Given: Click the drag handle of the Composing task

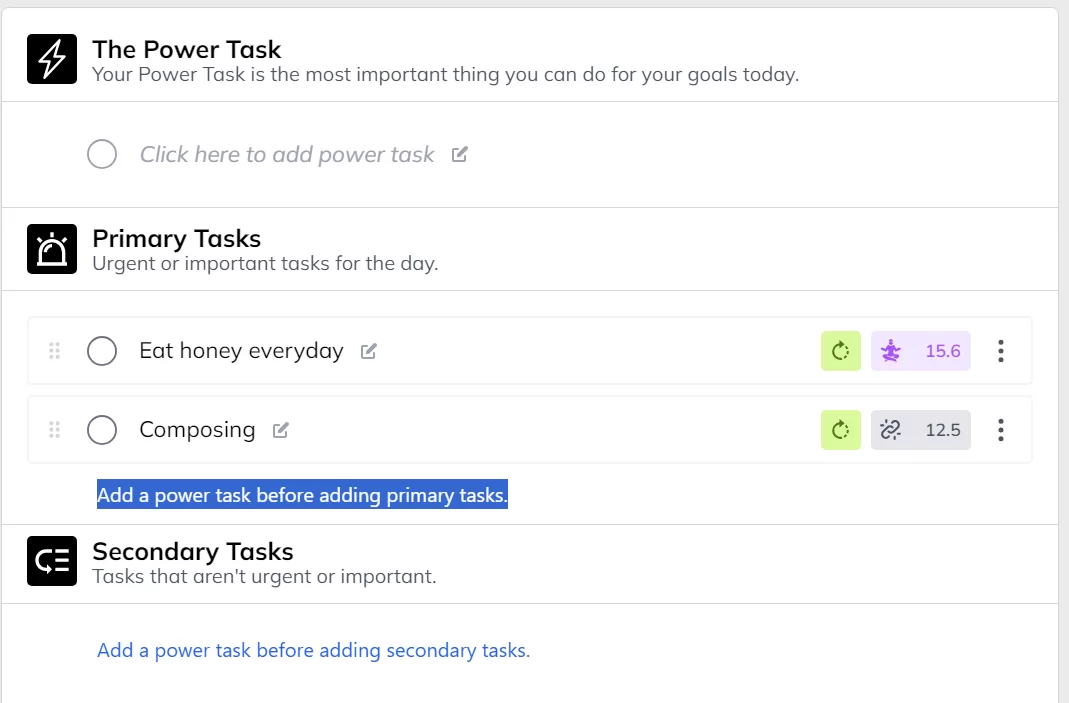Looking at the screenshot, I should tap(55, 430).
